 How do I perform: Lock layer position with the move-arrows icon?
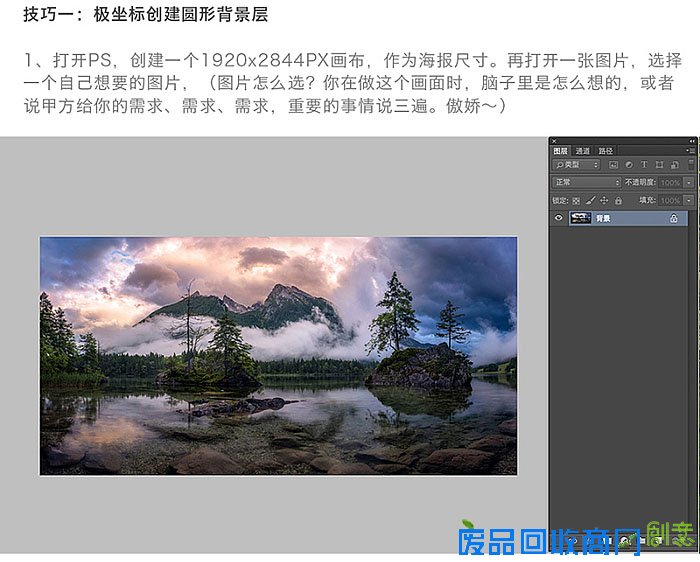point(604,201)
